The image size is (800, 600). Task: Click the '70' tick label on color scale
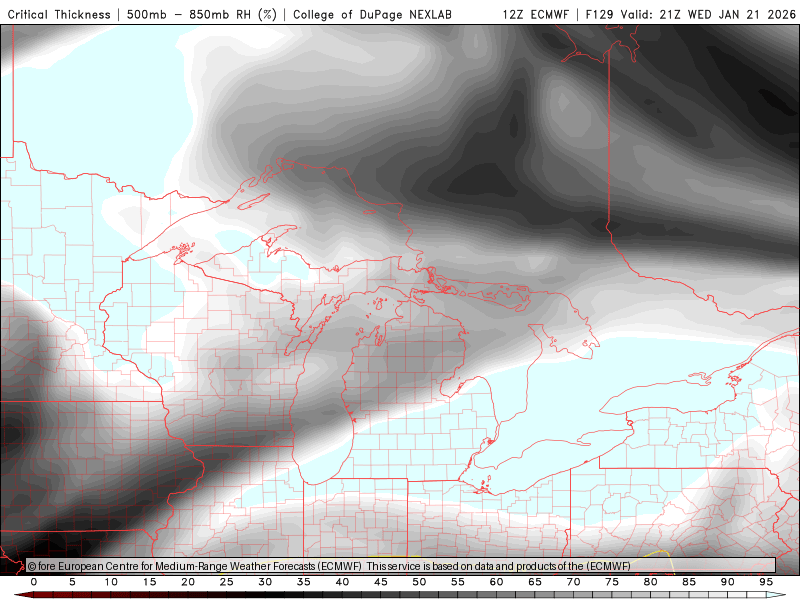[x=573, y=582]
